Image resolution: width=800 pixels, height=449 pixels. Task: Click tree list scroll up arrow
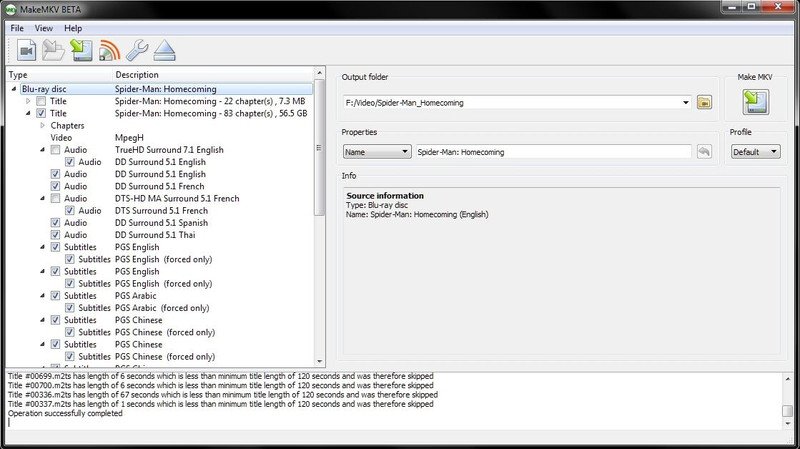point(319,73)
